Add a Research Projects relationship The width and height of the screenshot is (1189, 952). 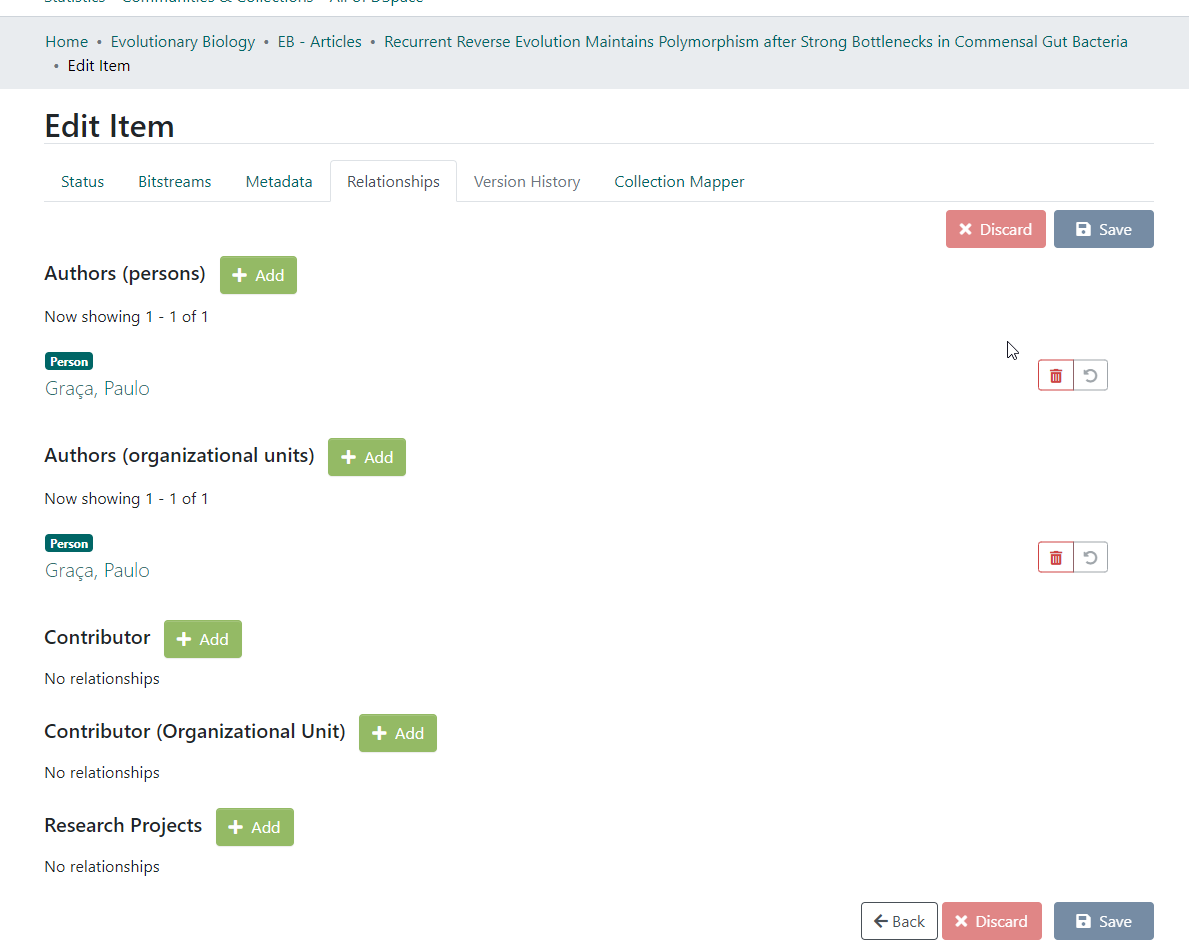(x=255, y=827)
